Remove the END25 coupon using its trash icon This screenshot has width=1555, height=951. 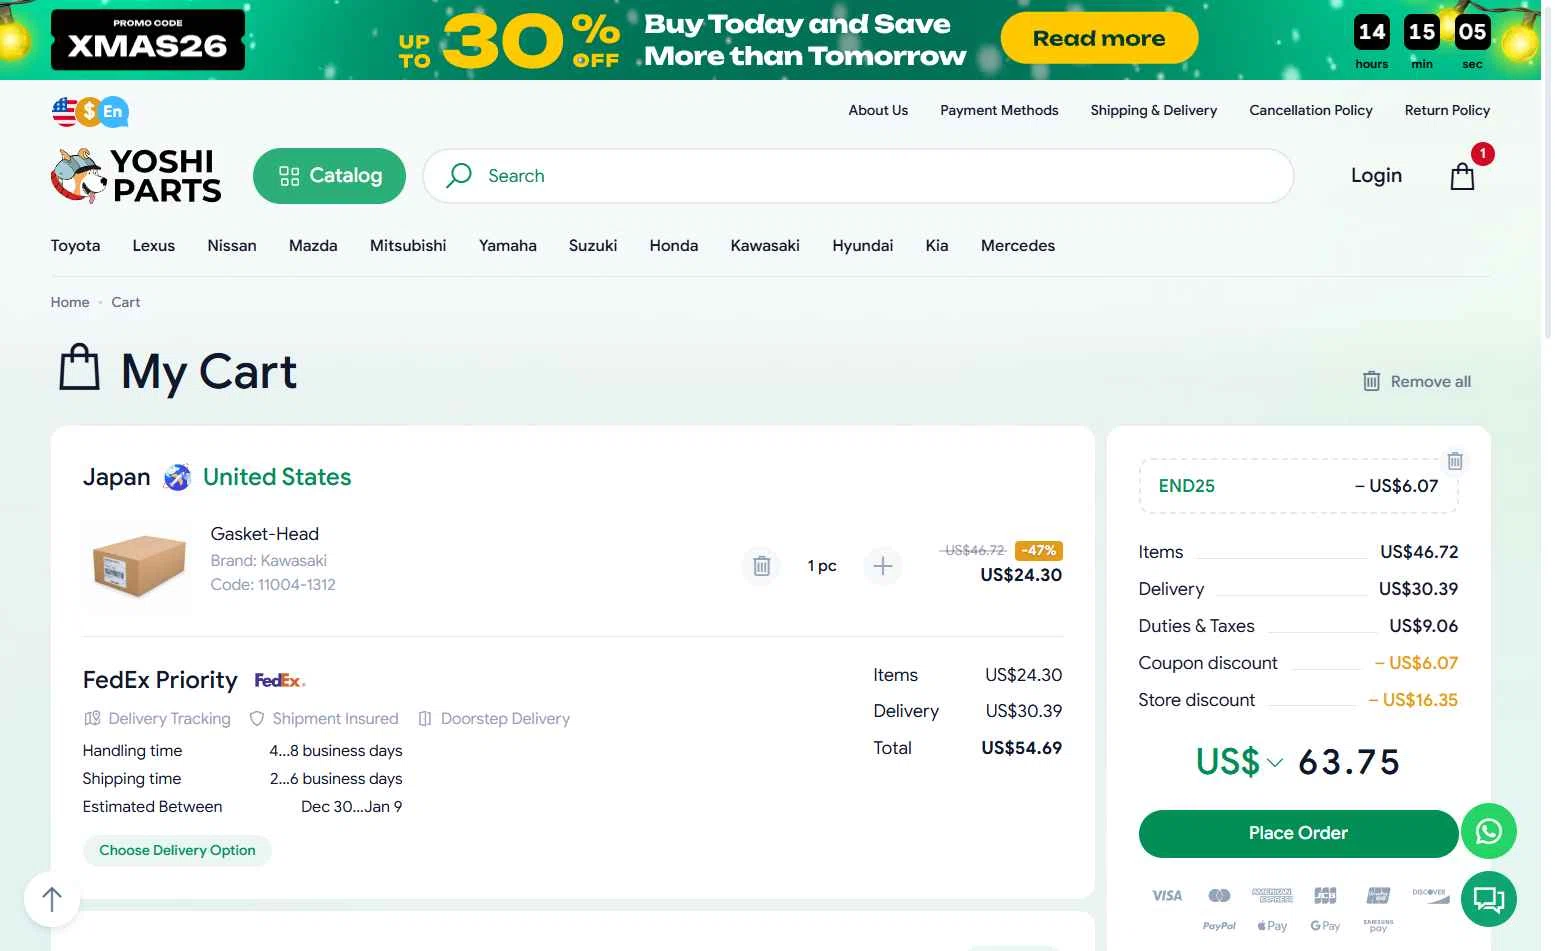point(1455,461)
